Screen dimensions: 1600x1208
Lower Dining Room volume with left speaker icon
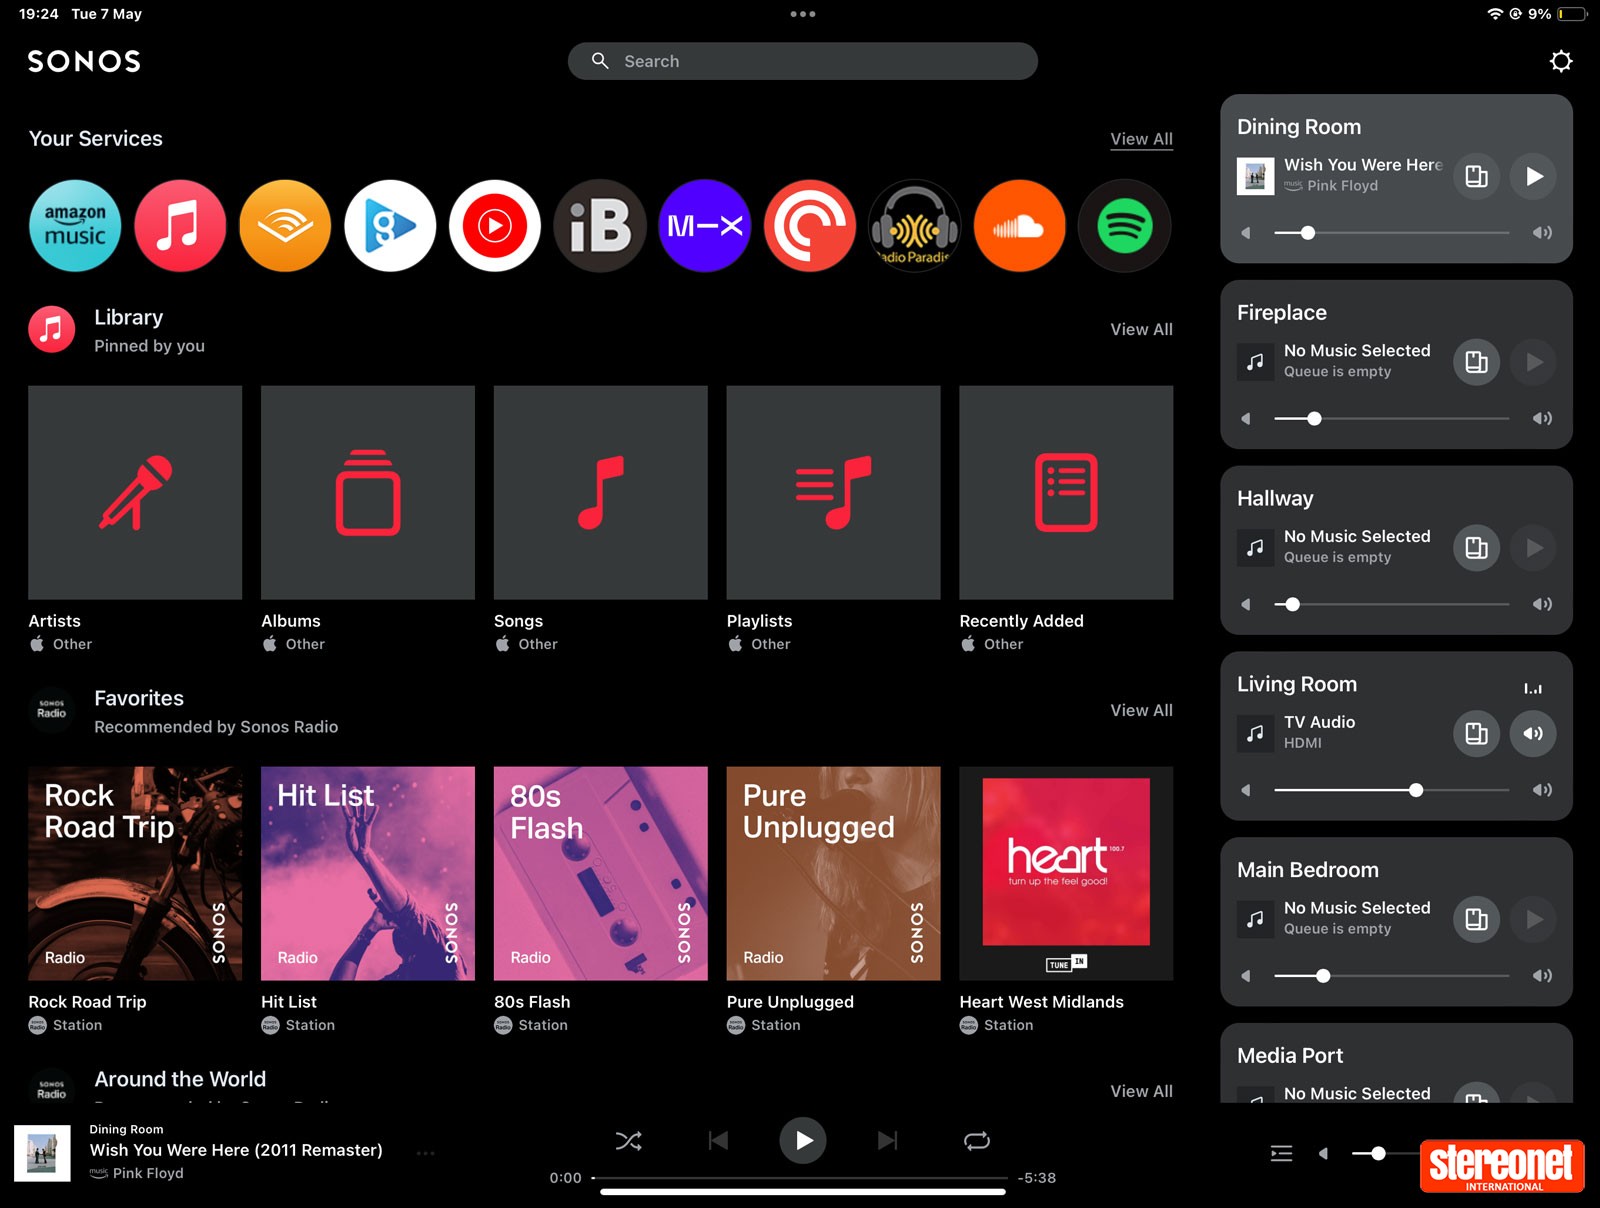pos(1246,233)
